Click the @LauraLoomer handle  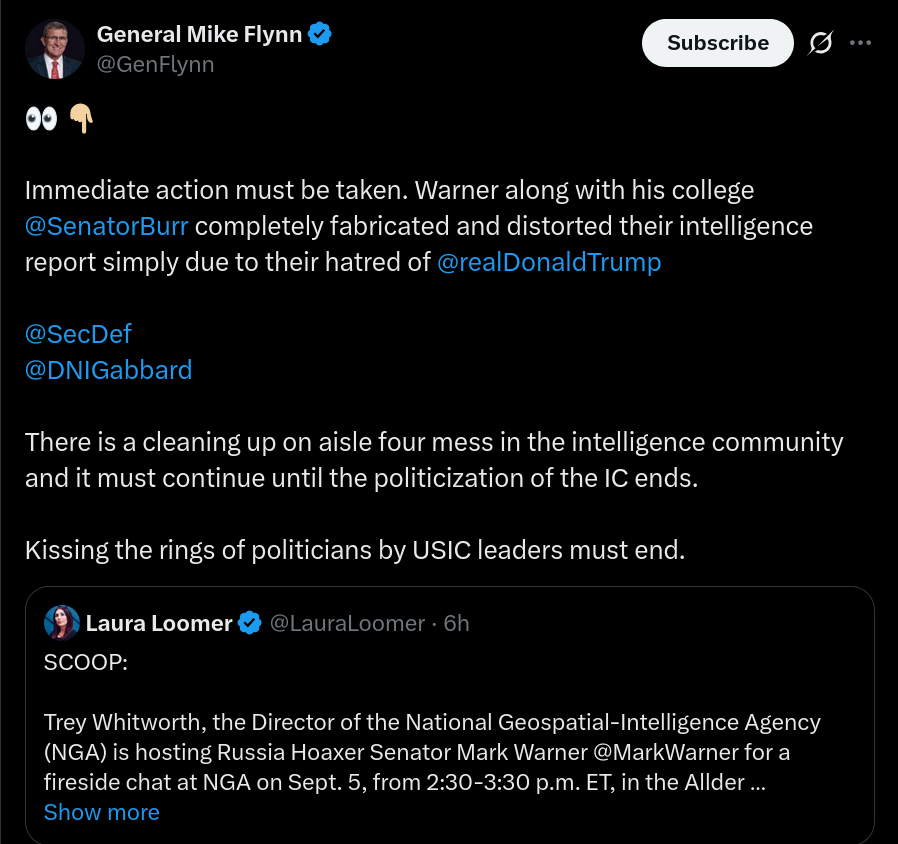click(347, 623)
